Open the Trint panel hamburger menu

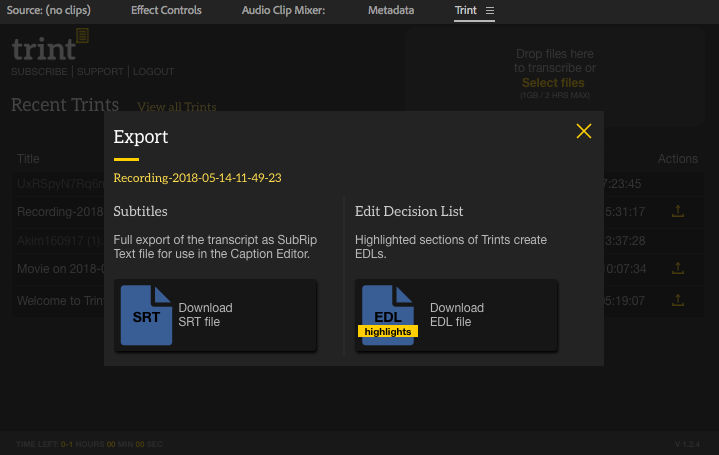[x=490, y=11]
